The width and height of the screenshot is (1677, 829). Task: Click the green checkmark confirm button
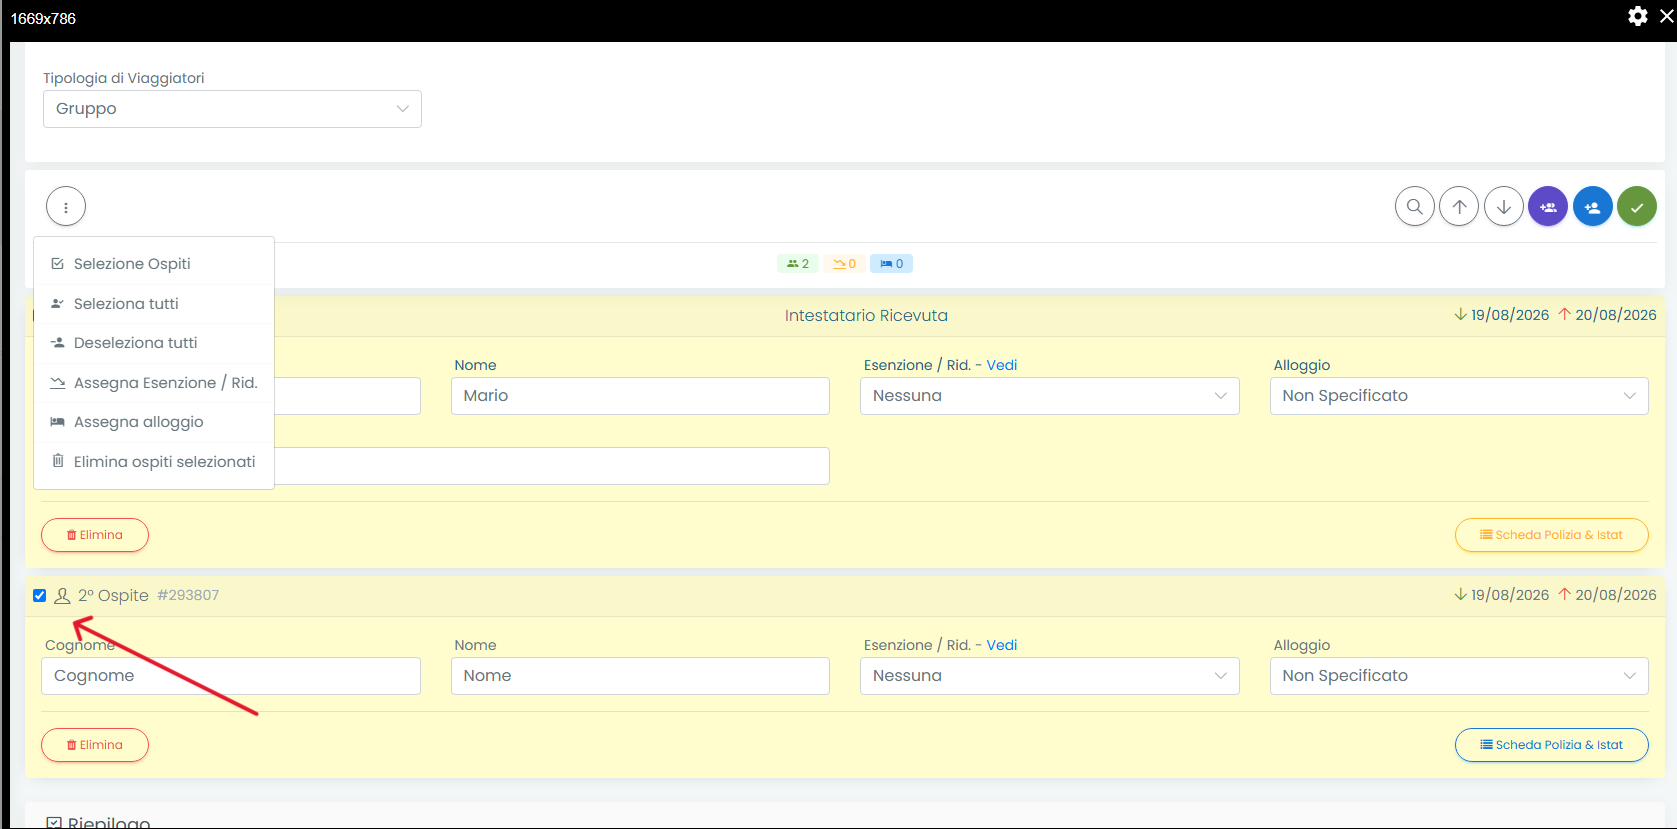tap(1637, 207)
